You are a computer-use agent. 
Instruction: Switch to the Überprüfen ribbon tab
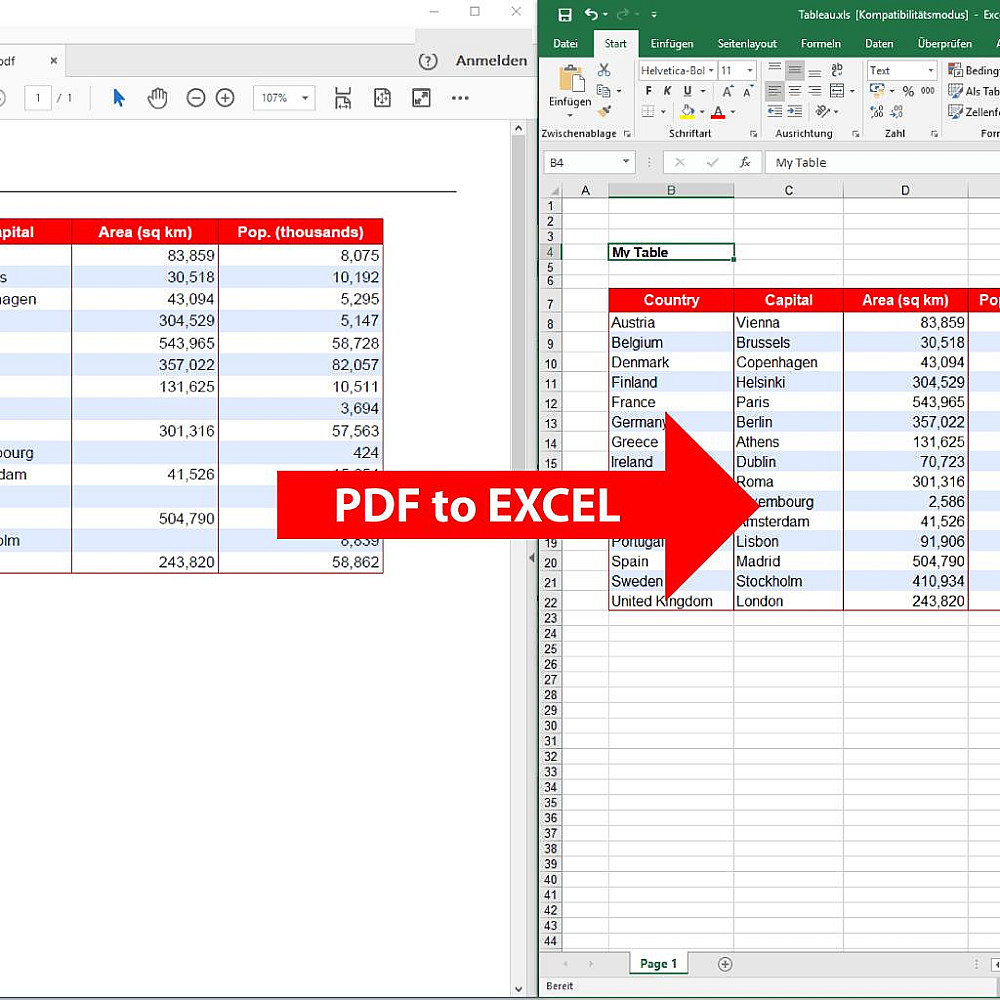point(945,44)
